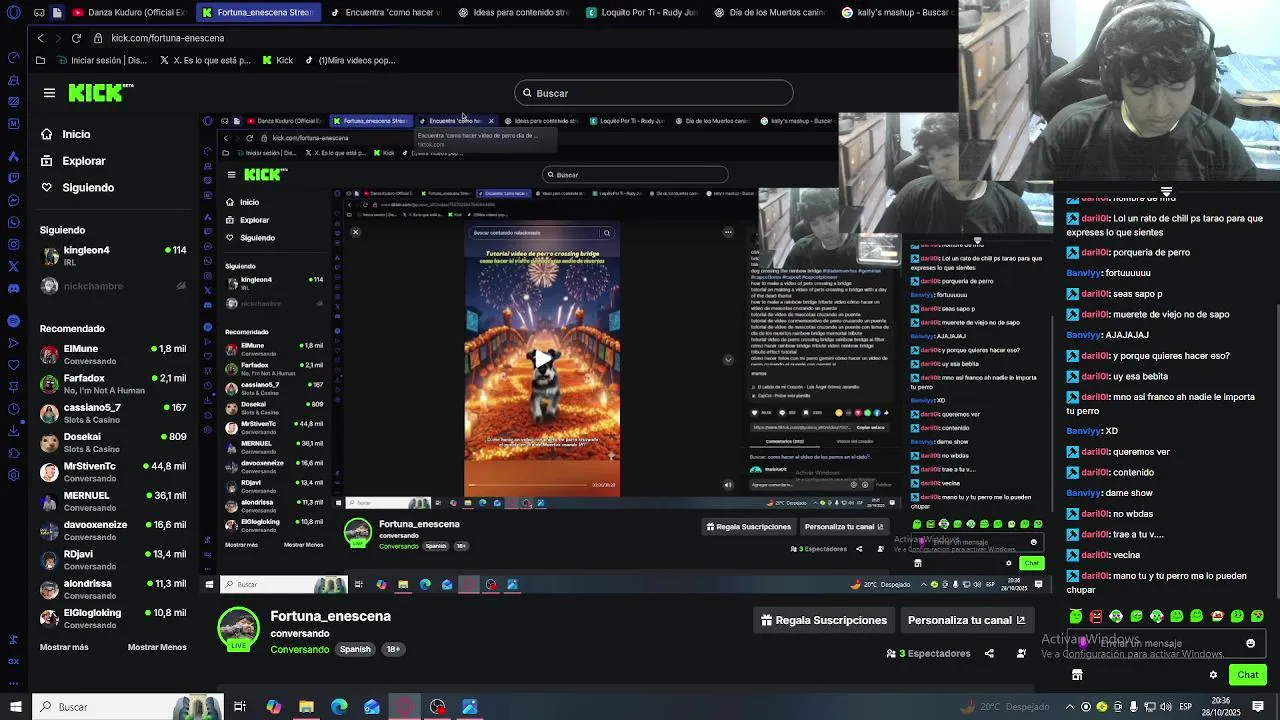Select the first green emote above chat input
Image resolution: width=1280 pixels, height=720 pixels.
1076,616
